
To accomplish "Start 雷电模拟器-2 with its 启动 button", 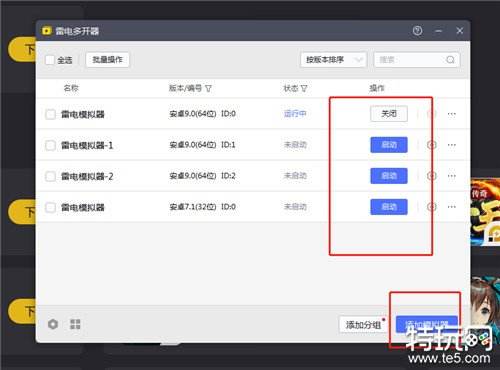I will coord(389,176).
